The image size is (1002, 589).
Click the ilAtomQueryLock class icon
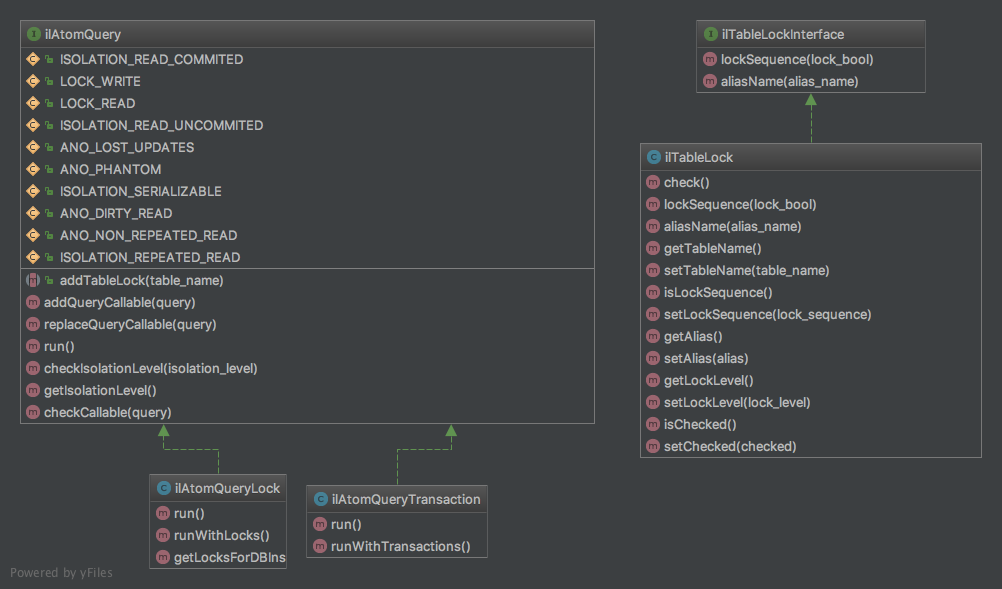click(x=163, y=488)
